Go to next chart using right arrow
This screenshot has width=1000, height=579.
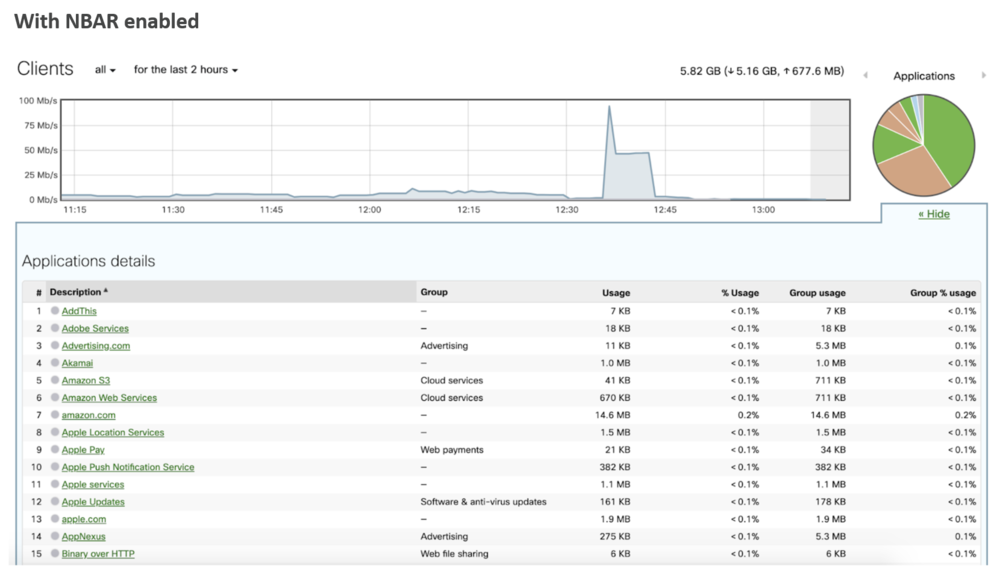(984, 76)
